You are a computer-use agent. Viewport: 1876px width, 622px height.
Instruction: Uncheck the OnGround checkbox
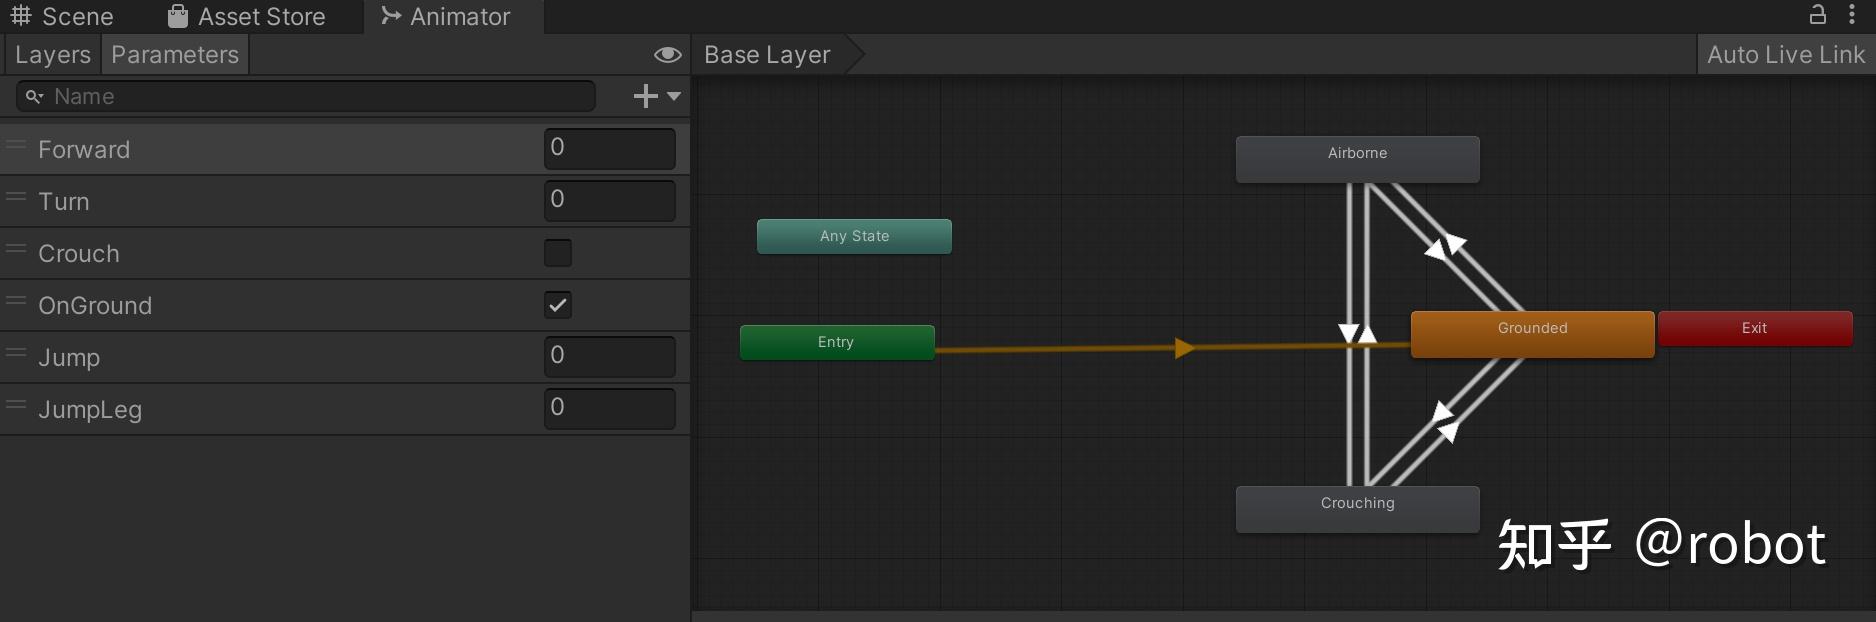coord(558,305)
